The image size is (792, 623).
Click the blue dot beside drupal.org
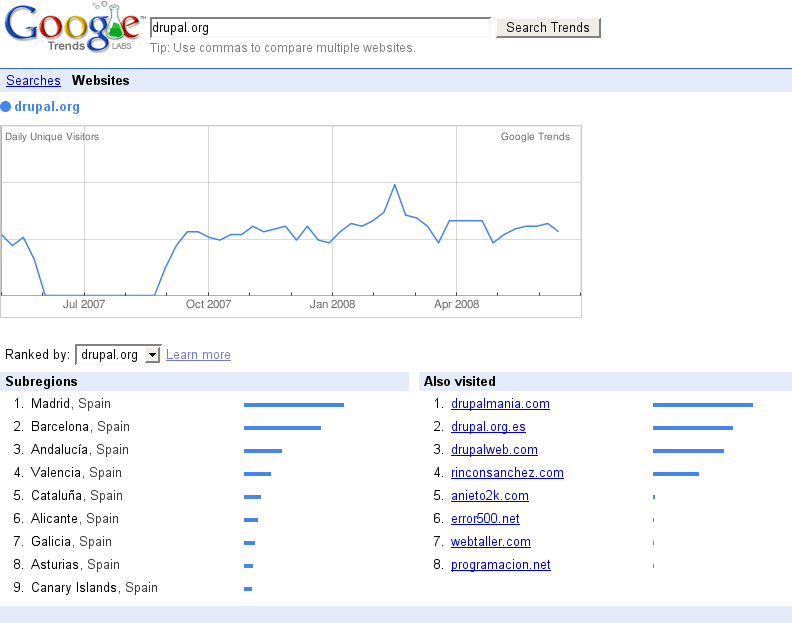point(6,107)
